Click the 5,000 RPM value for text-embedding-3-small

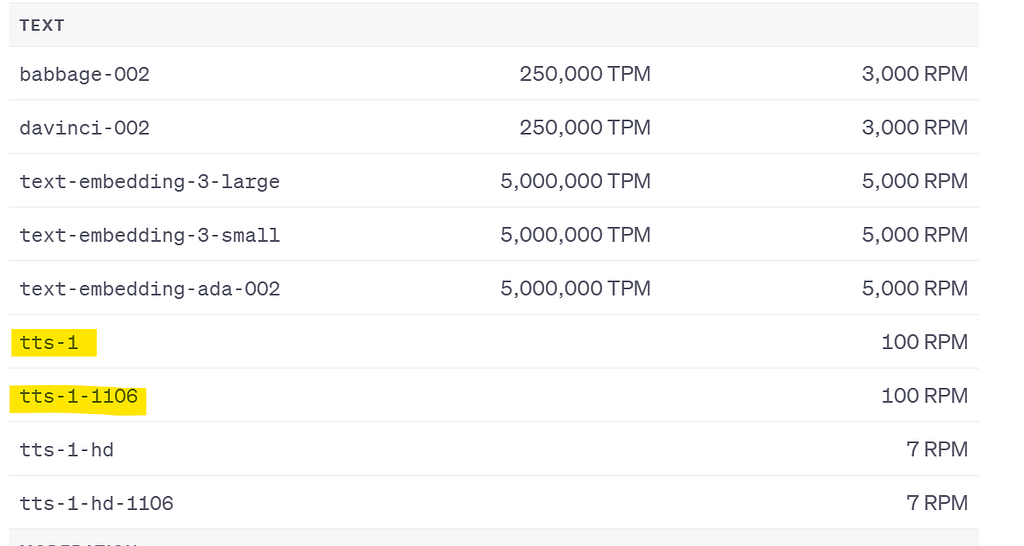[915, 236]
